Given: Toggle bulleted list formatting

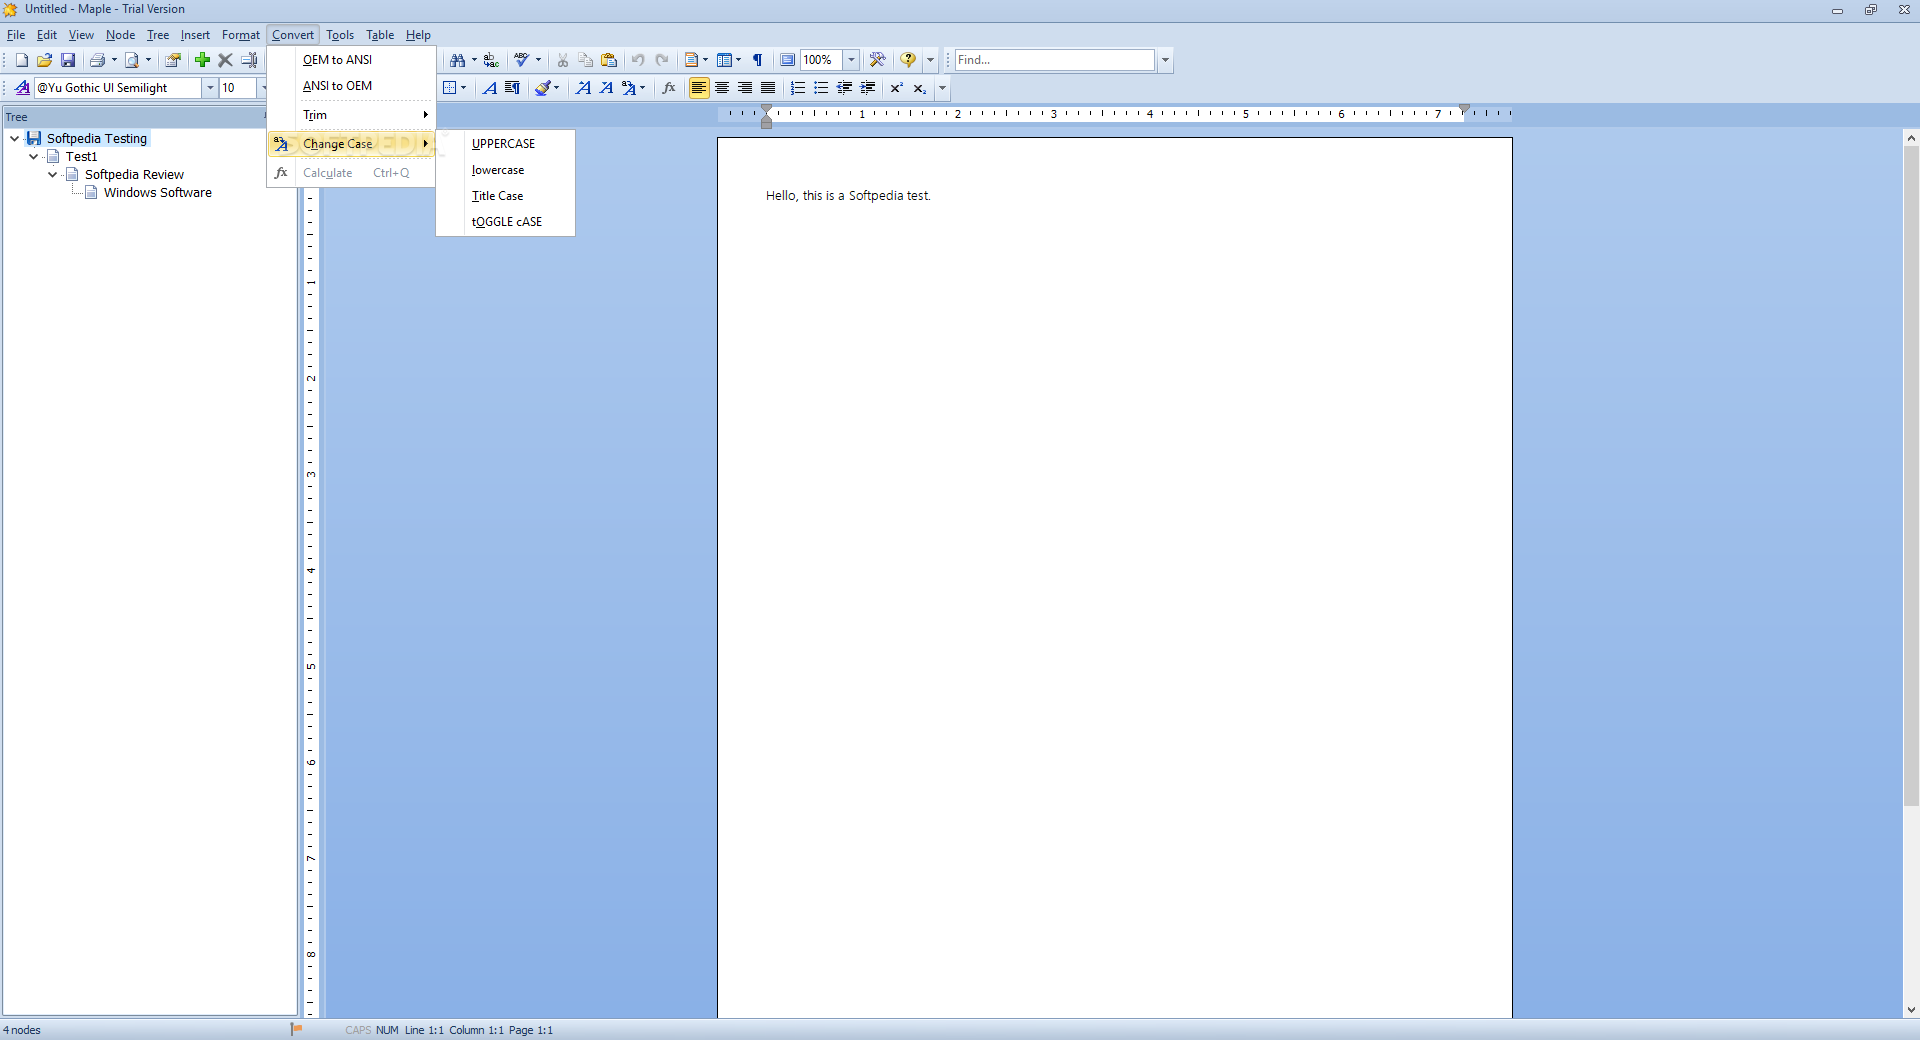Looking at the screenshot, I should point(821,88).
